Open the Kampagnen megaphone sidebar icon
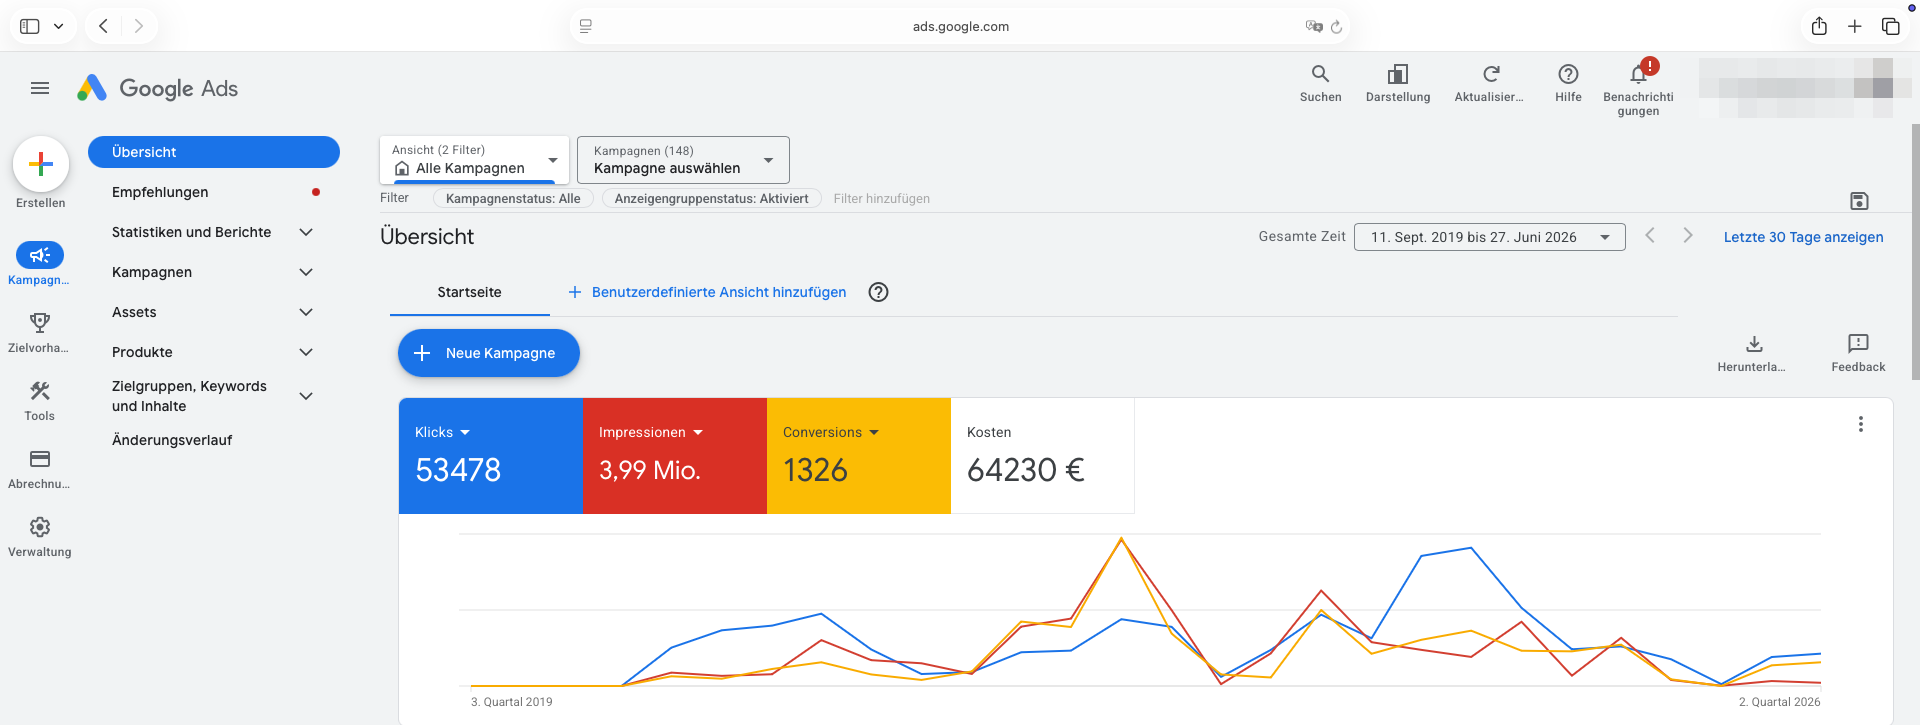The image size is (1920, 725). click(x=40, y=255)
